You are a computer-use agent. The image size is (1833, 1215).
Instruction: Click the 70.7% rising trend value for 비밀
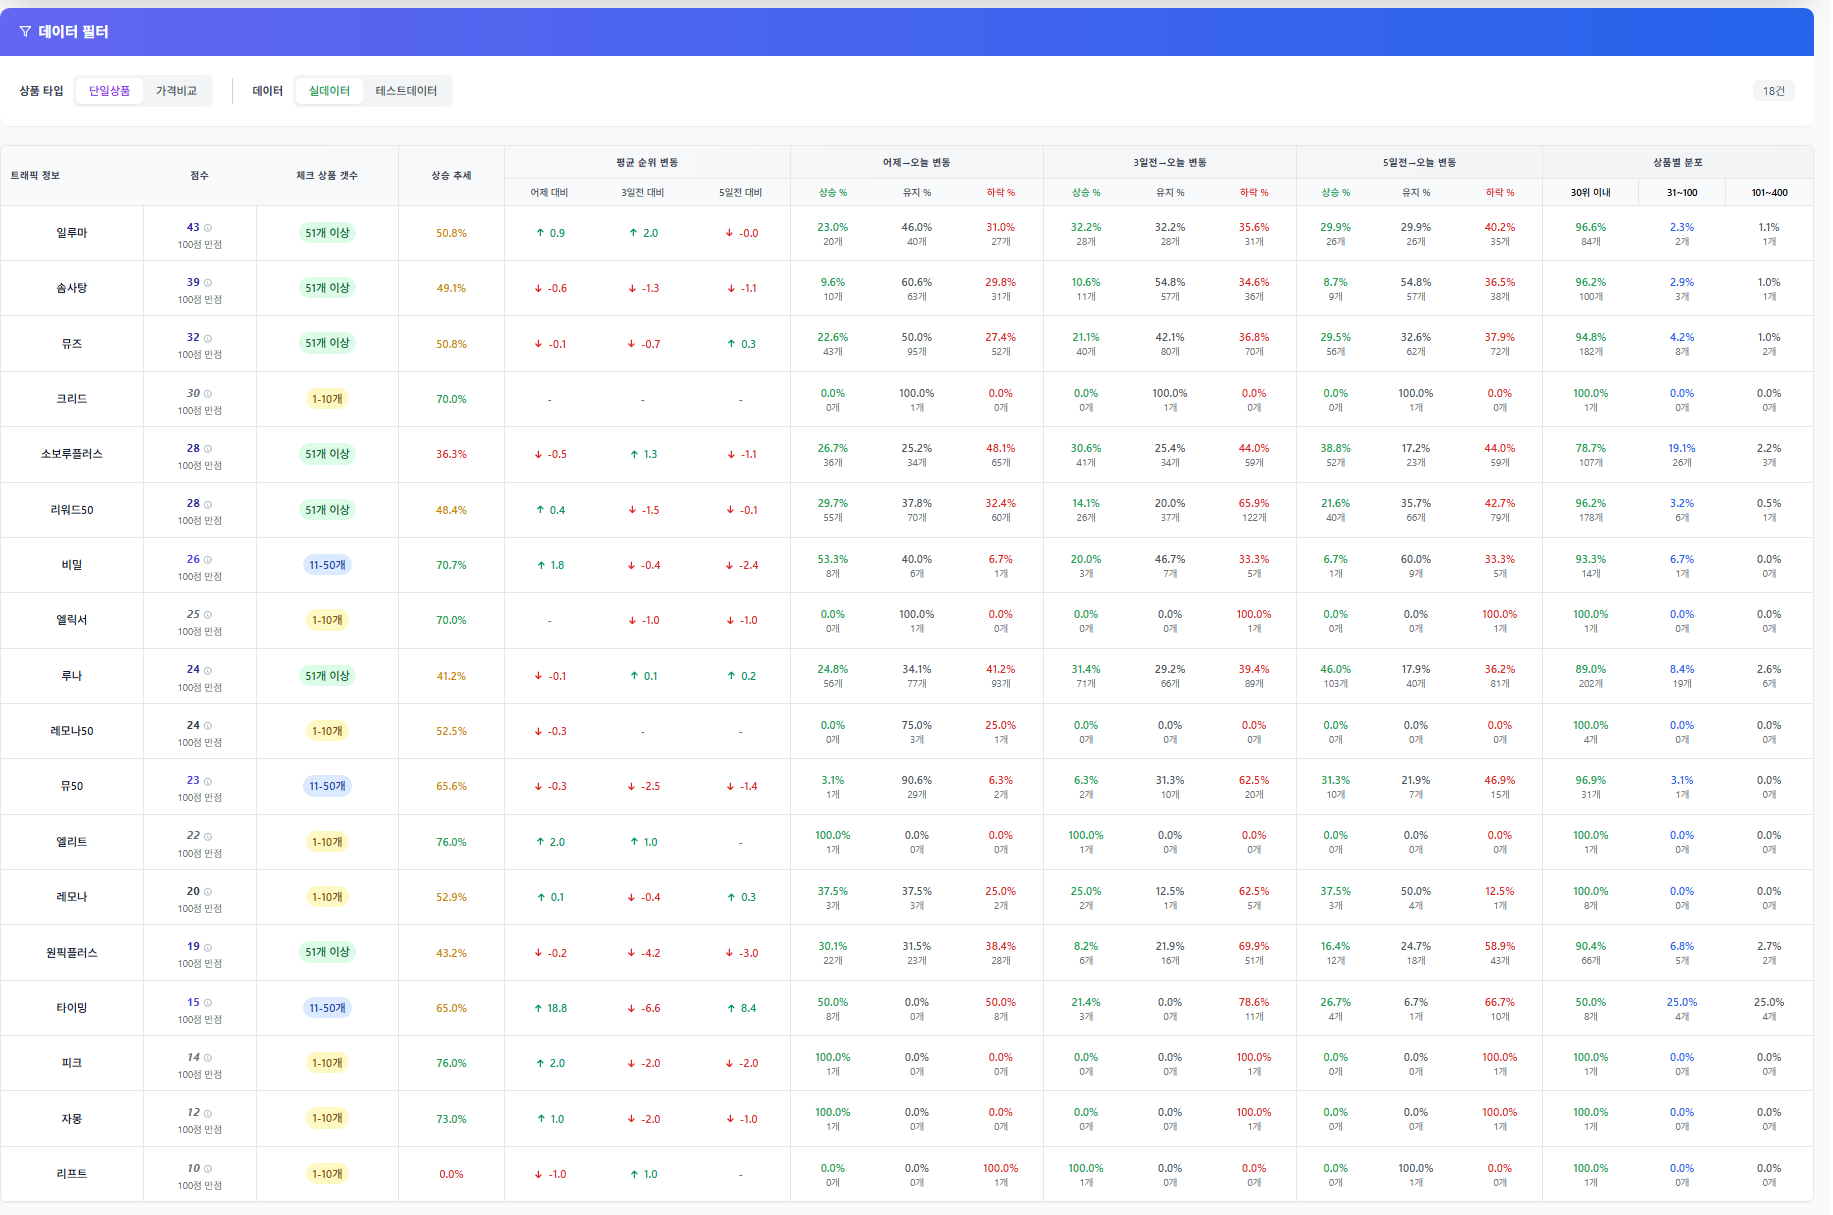[451, 565]
